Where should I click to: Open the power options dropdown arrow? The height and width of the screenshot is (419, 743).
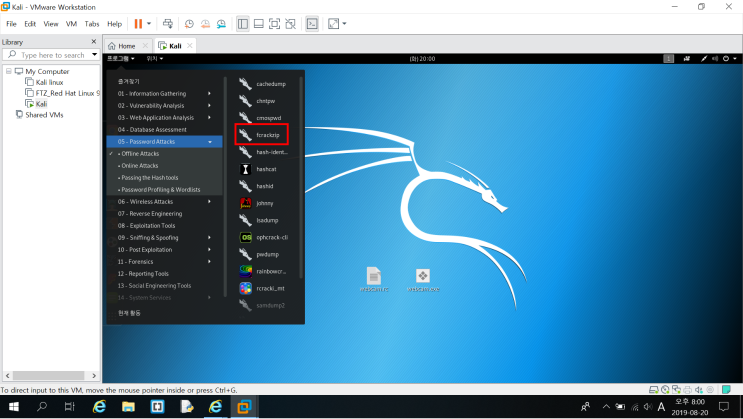(149, 24)
